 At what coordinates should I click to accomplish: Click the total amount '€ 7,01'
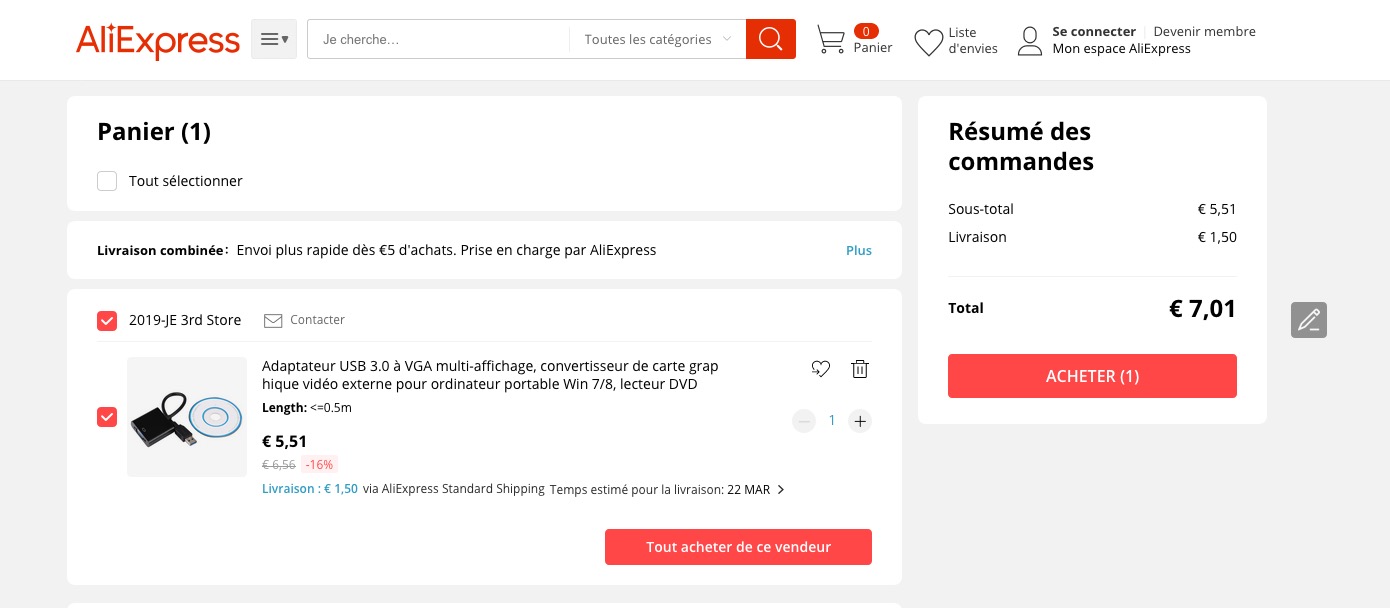click(1203, 309)
